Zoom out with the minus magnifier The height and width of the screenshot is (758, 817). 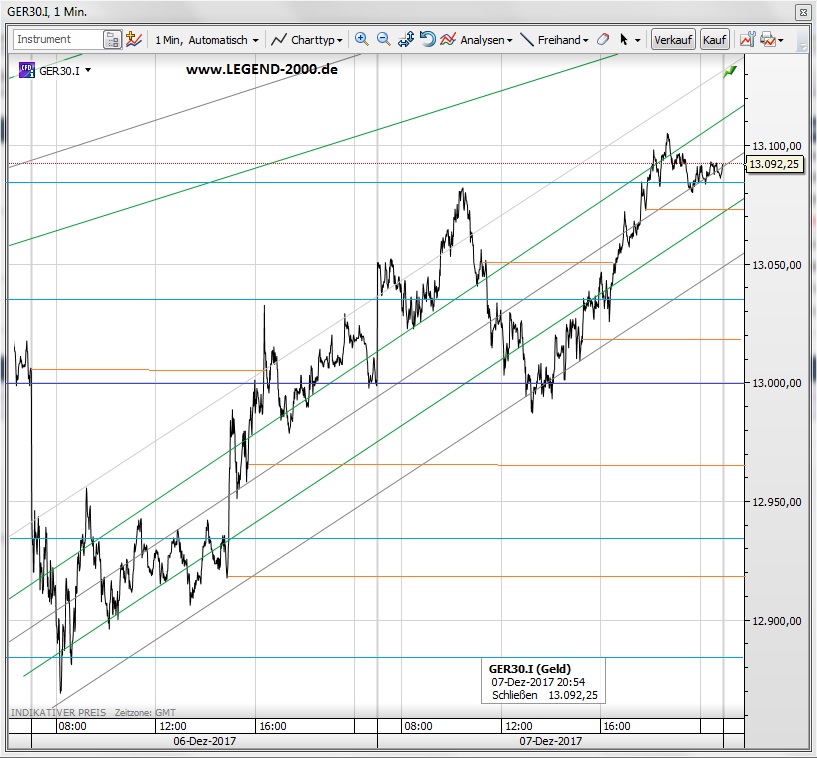(383, 39)
